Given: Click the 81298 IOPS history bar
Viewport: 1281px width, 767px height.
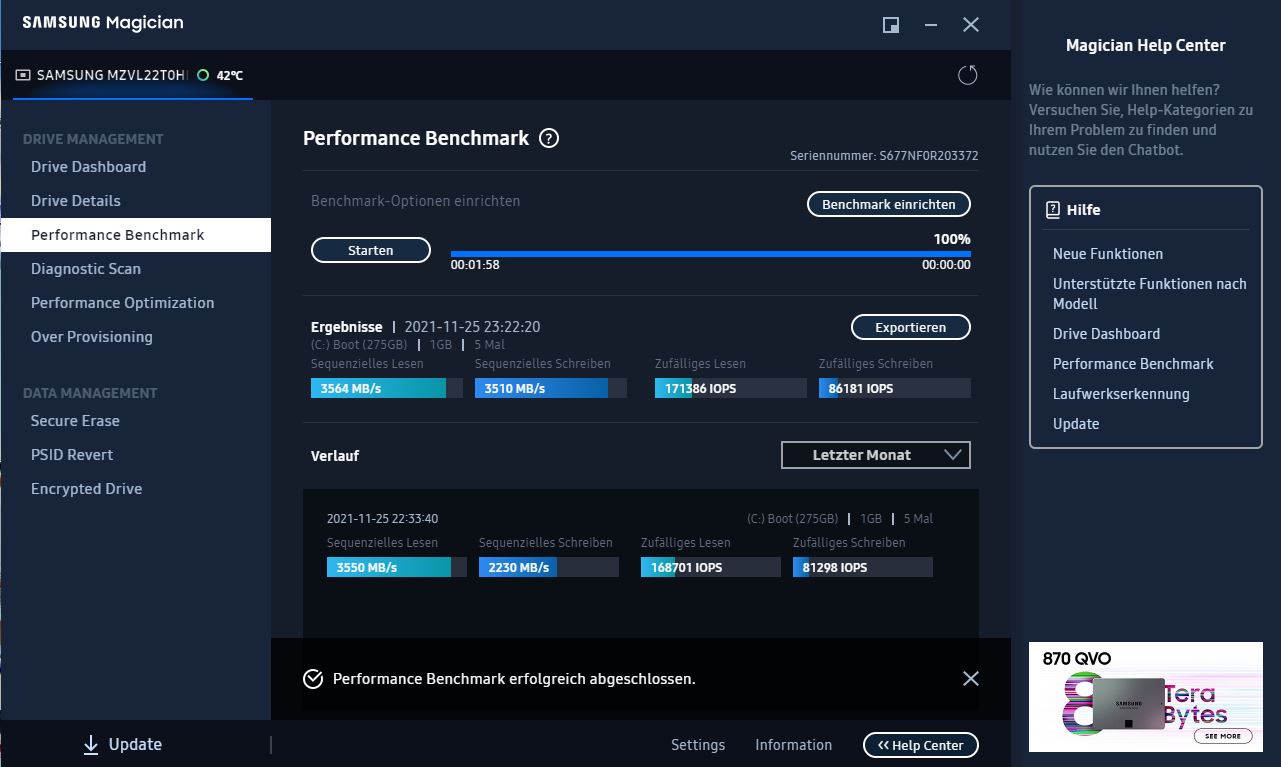Looking at the screenshot, I should [863, 567].
